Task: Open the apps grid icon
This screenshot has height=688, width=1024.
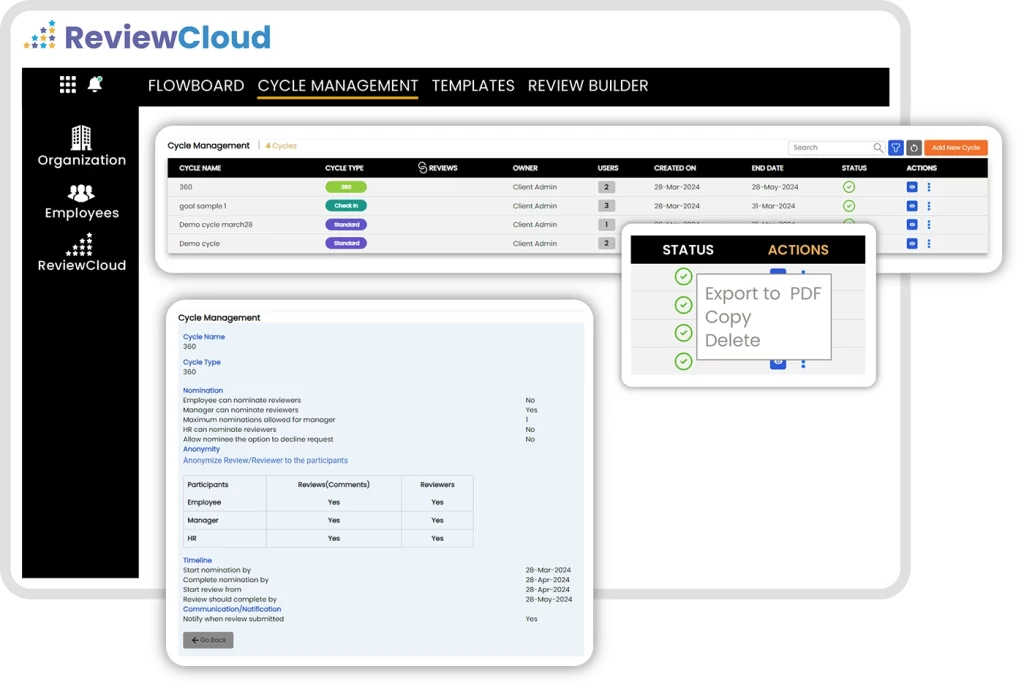Action: [x=67, y=85]
